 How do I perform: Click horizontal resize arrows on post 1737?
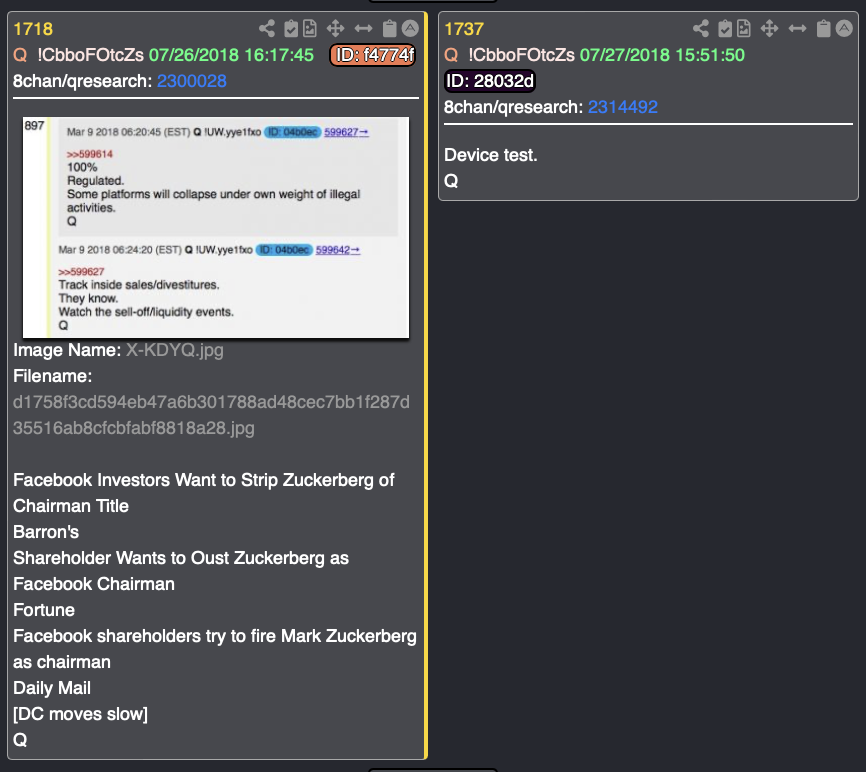coord(798,29)
